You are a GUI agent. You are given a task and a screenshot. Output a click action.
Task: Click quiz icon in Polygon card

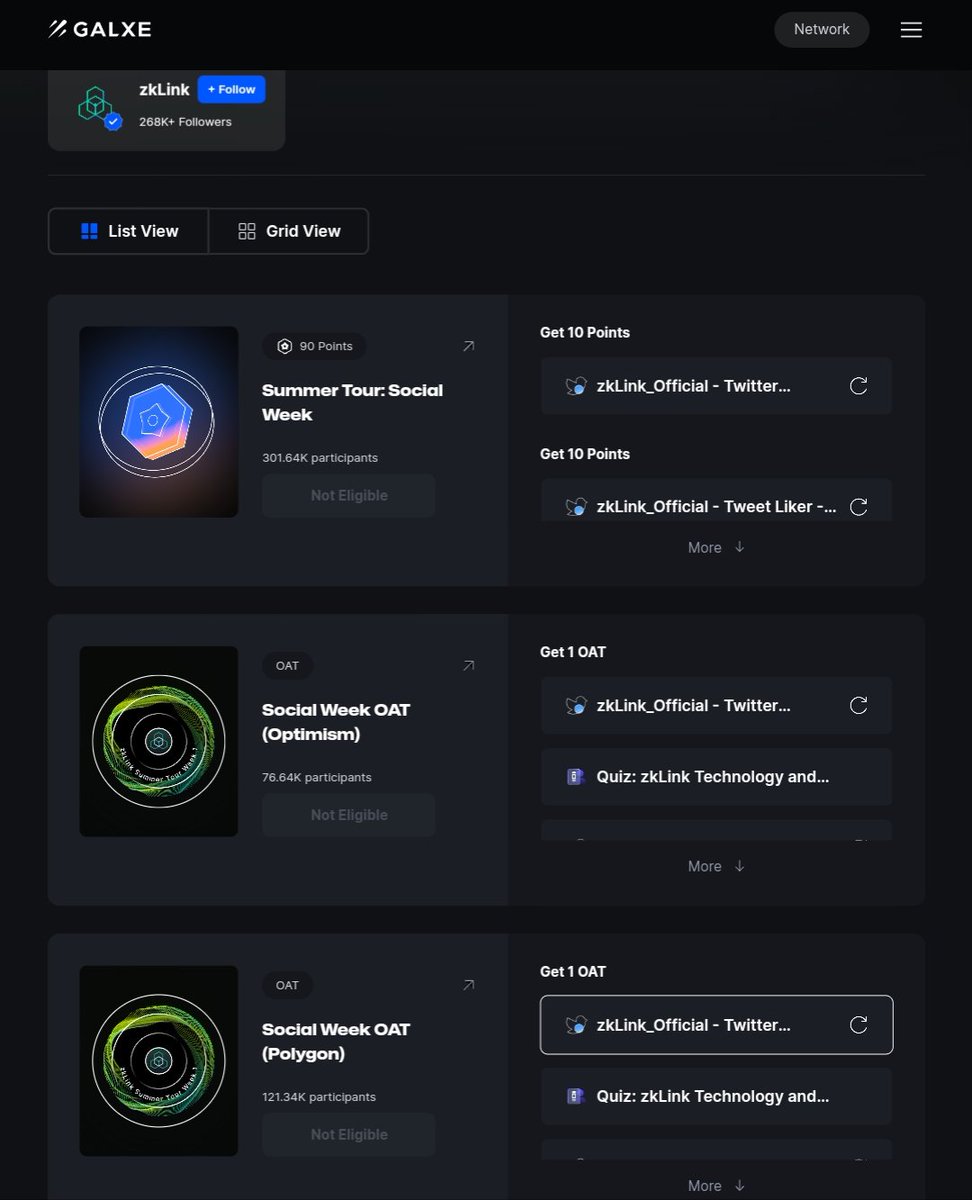(x=575, y=1096)
